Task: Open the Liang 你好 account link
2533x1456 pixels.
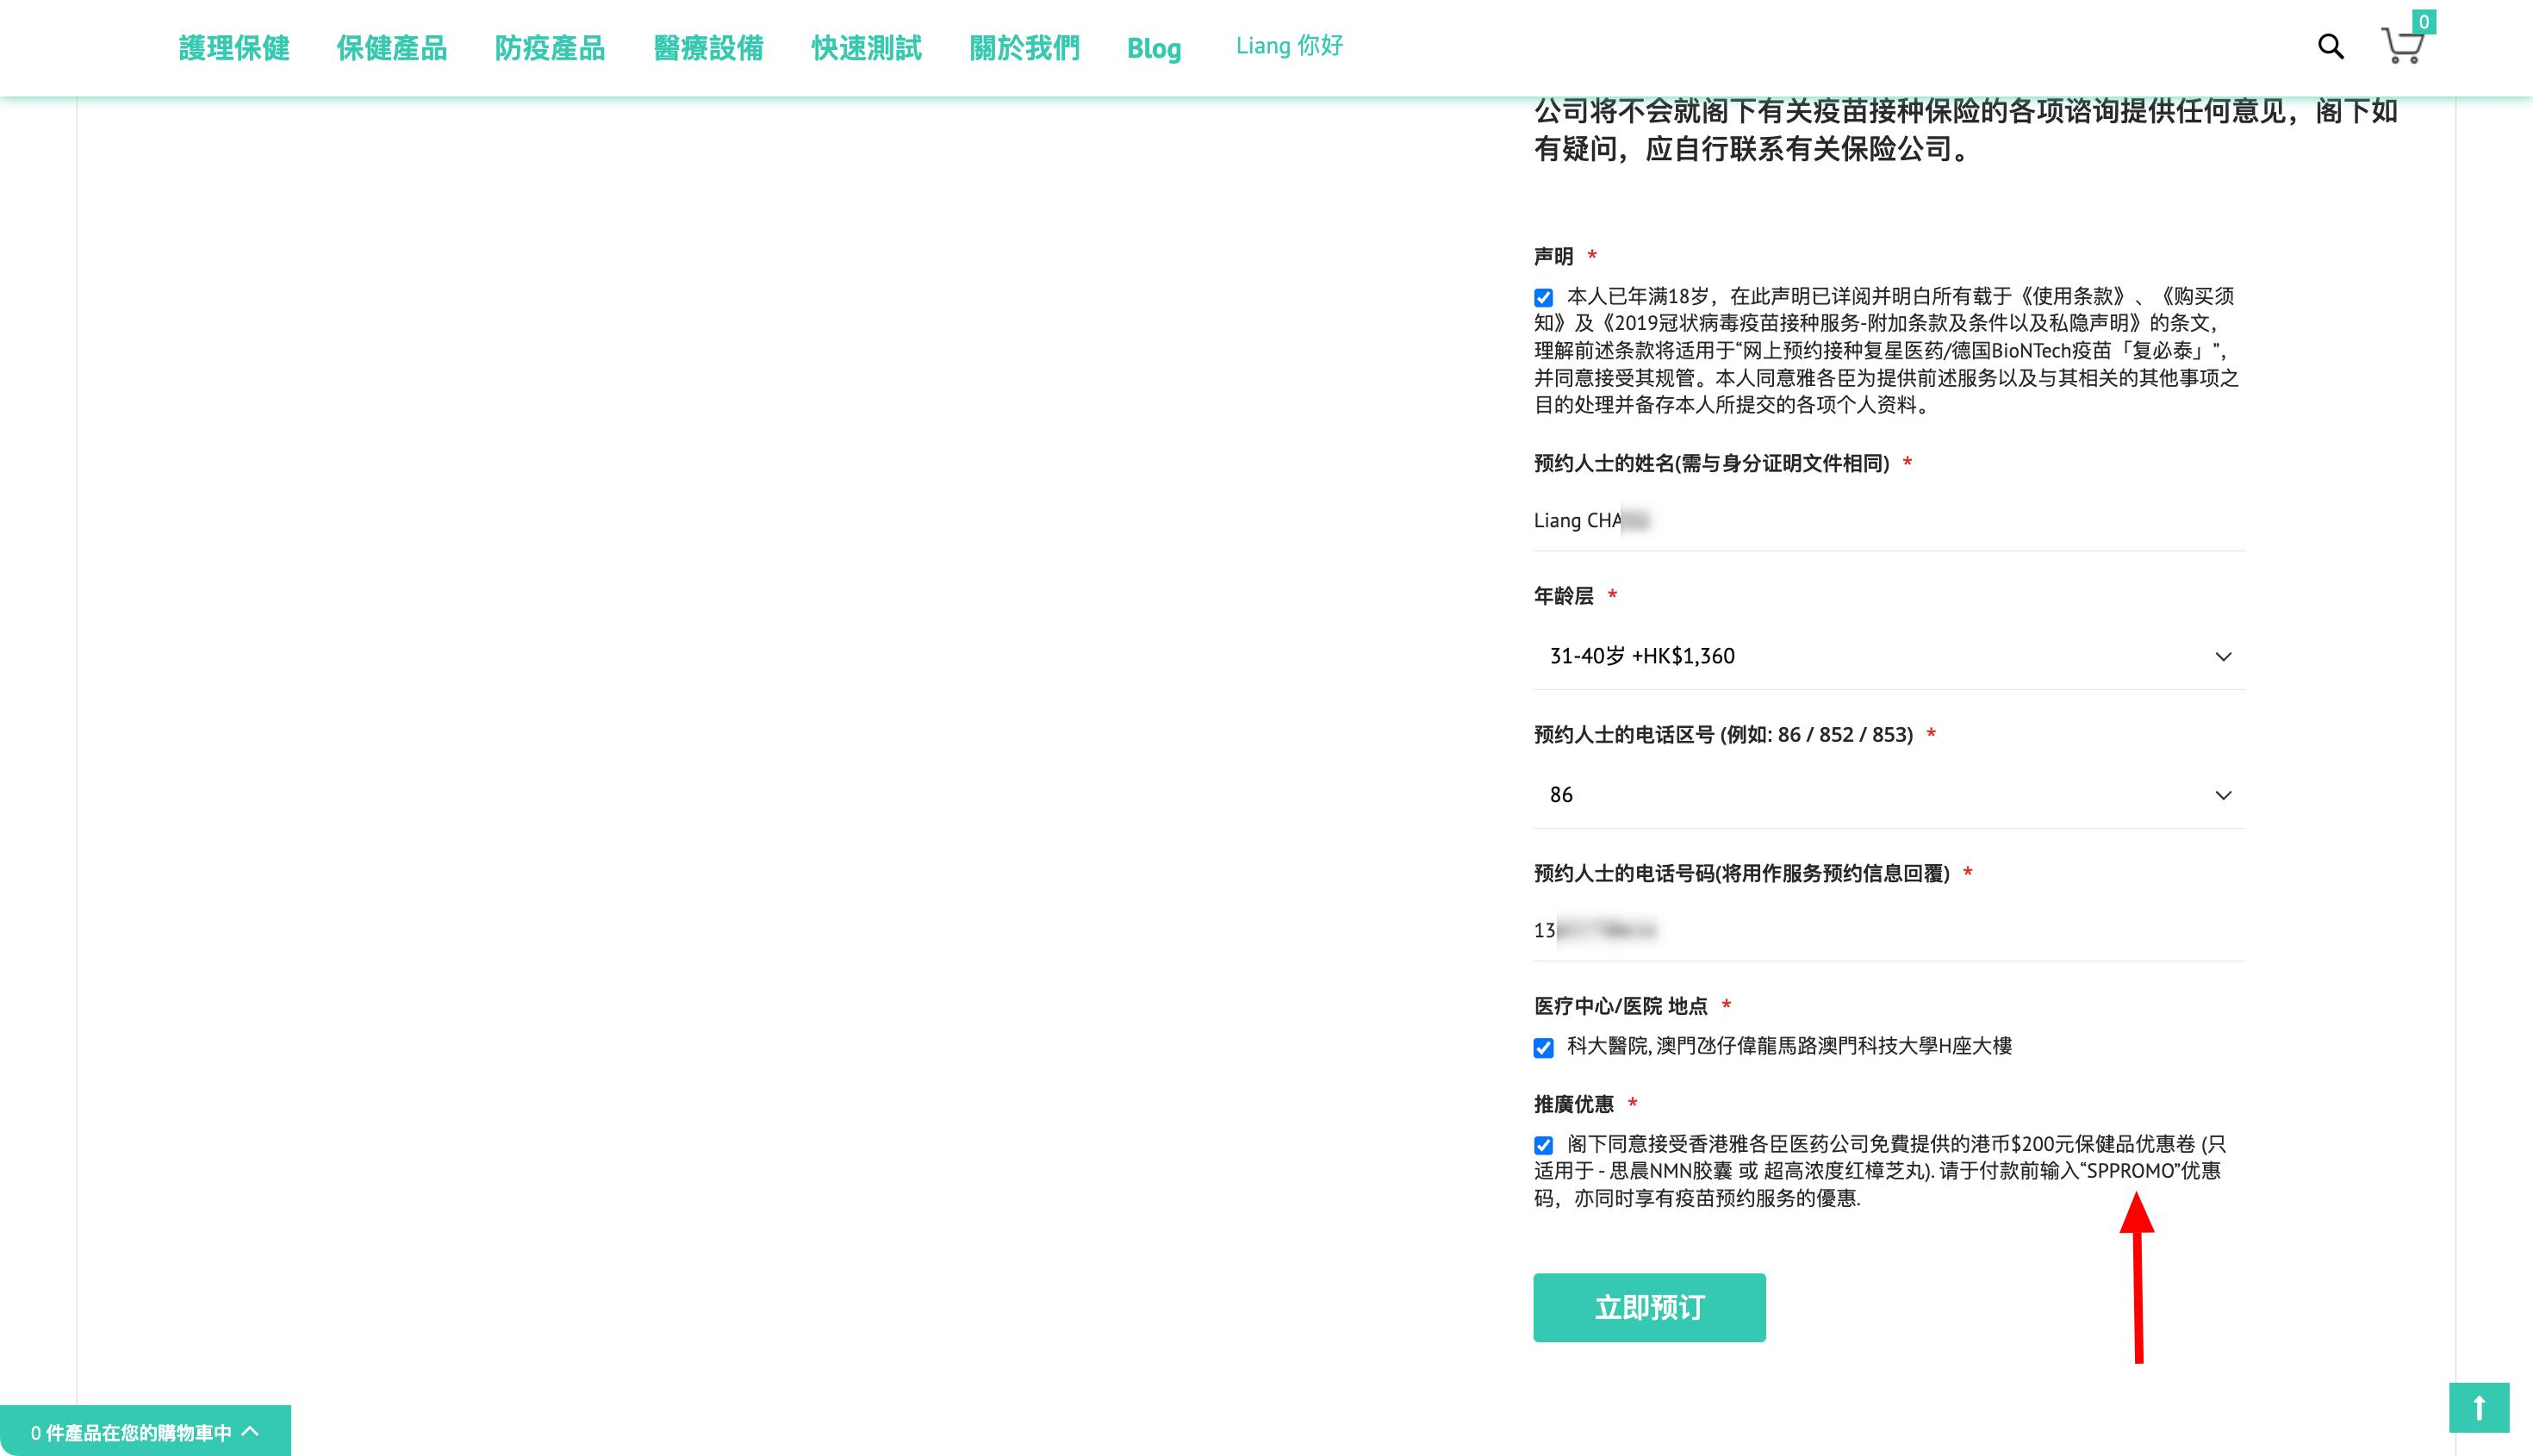Action: 1289,46
